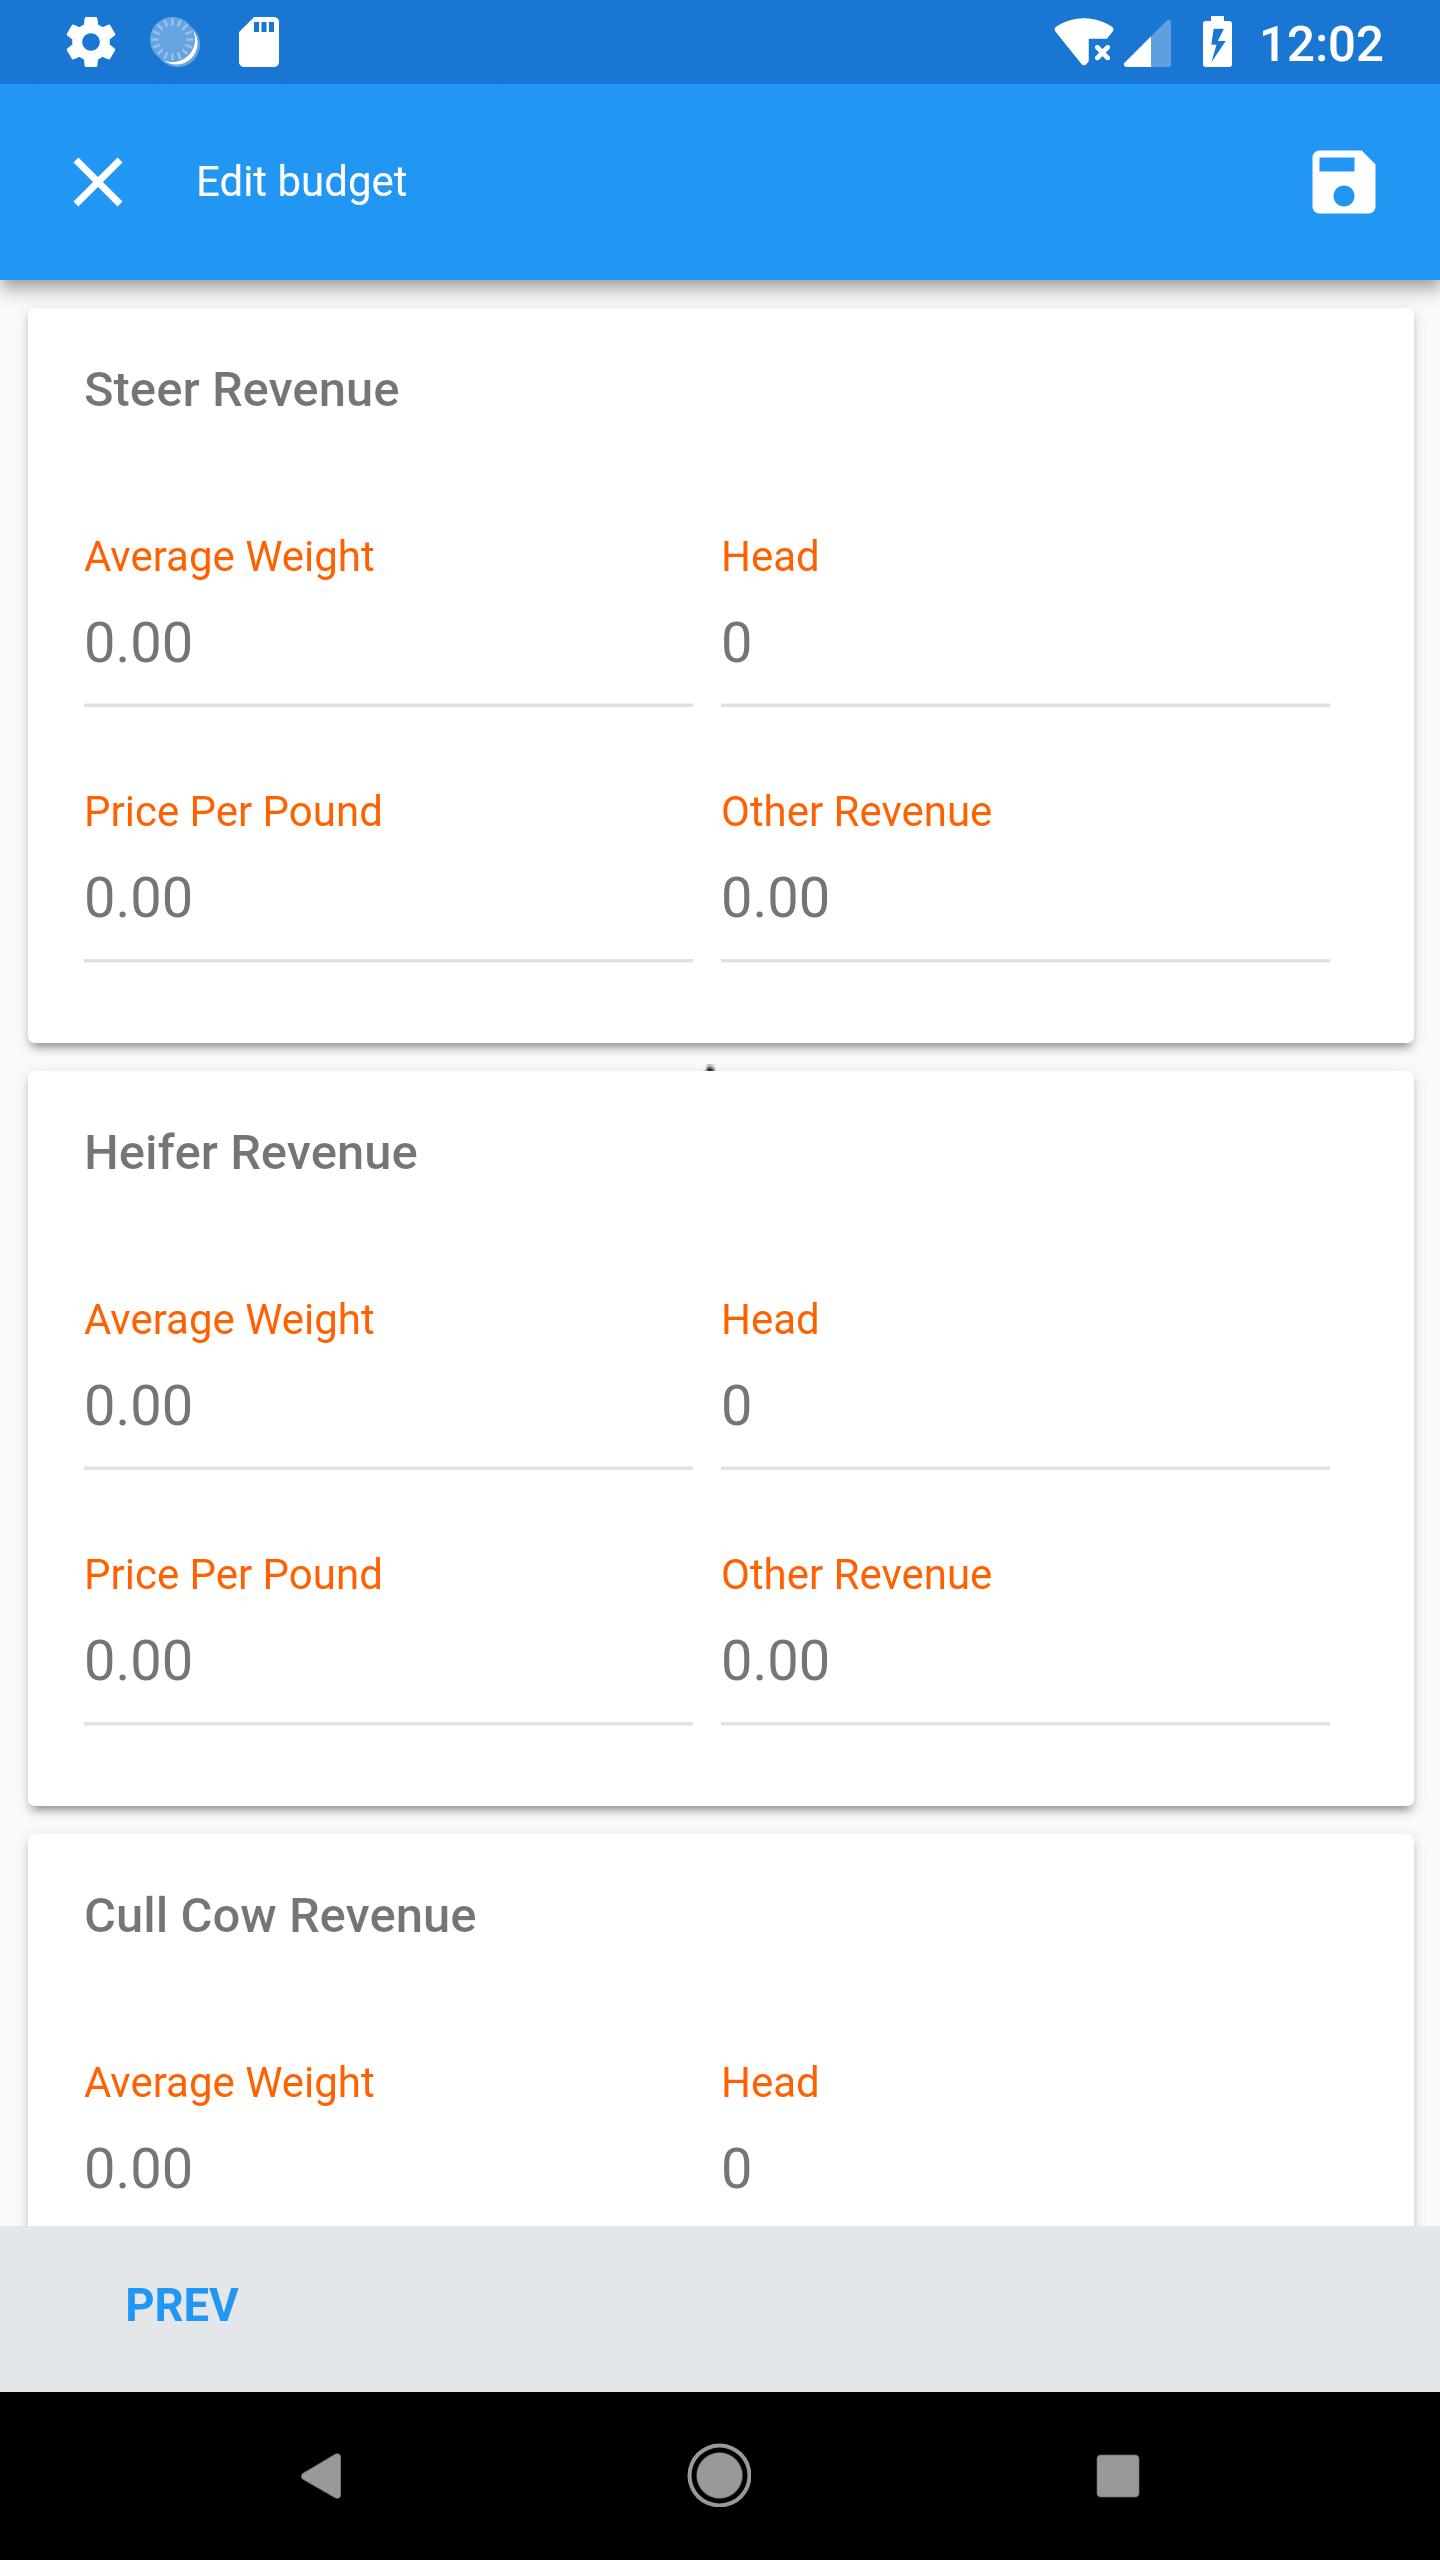Close the Edit budget screen

[98, 182]
